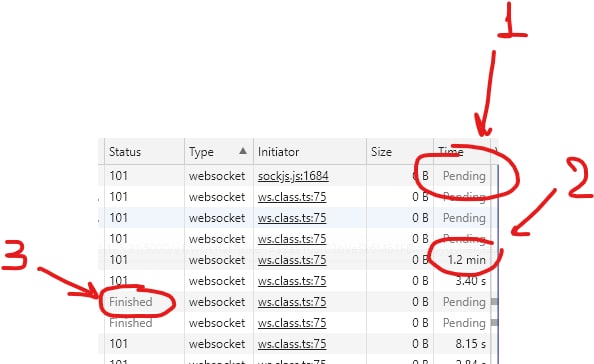Click status "101" in the sockjs.js:1684 row
This screenshot has height=364, width=594.
coord(119,176)
